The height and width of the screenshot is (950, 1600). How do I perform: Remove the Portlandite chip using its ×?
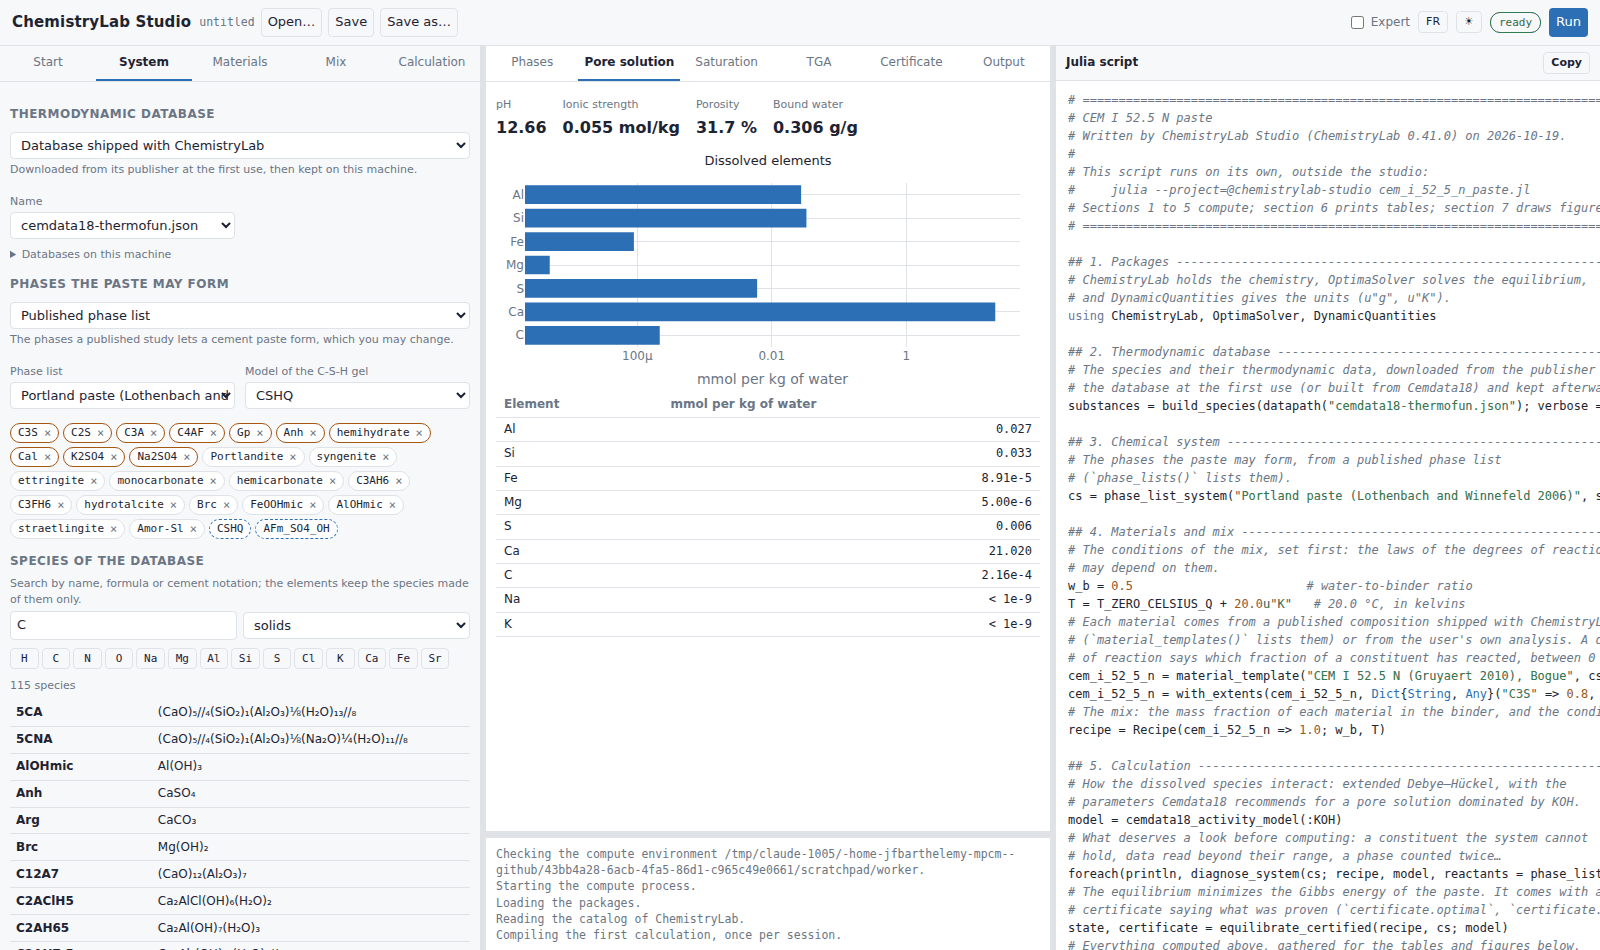[293, 457]
